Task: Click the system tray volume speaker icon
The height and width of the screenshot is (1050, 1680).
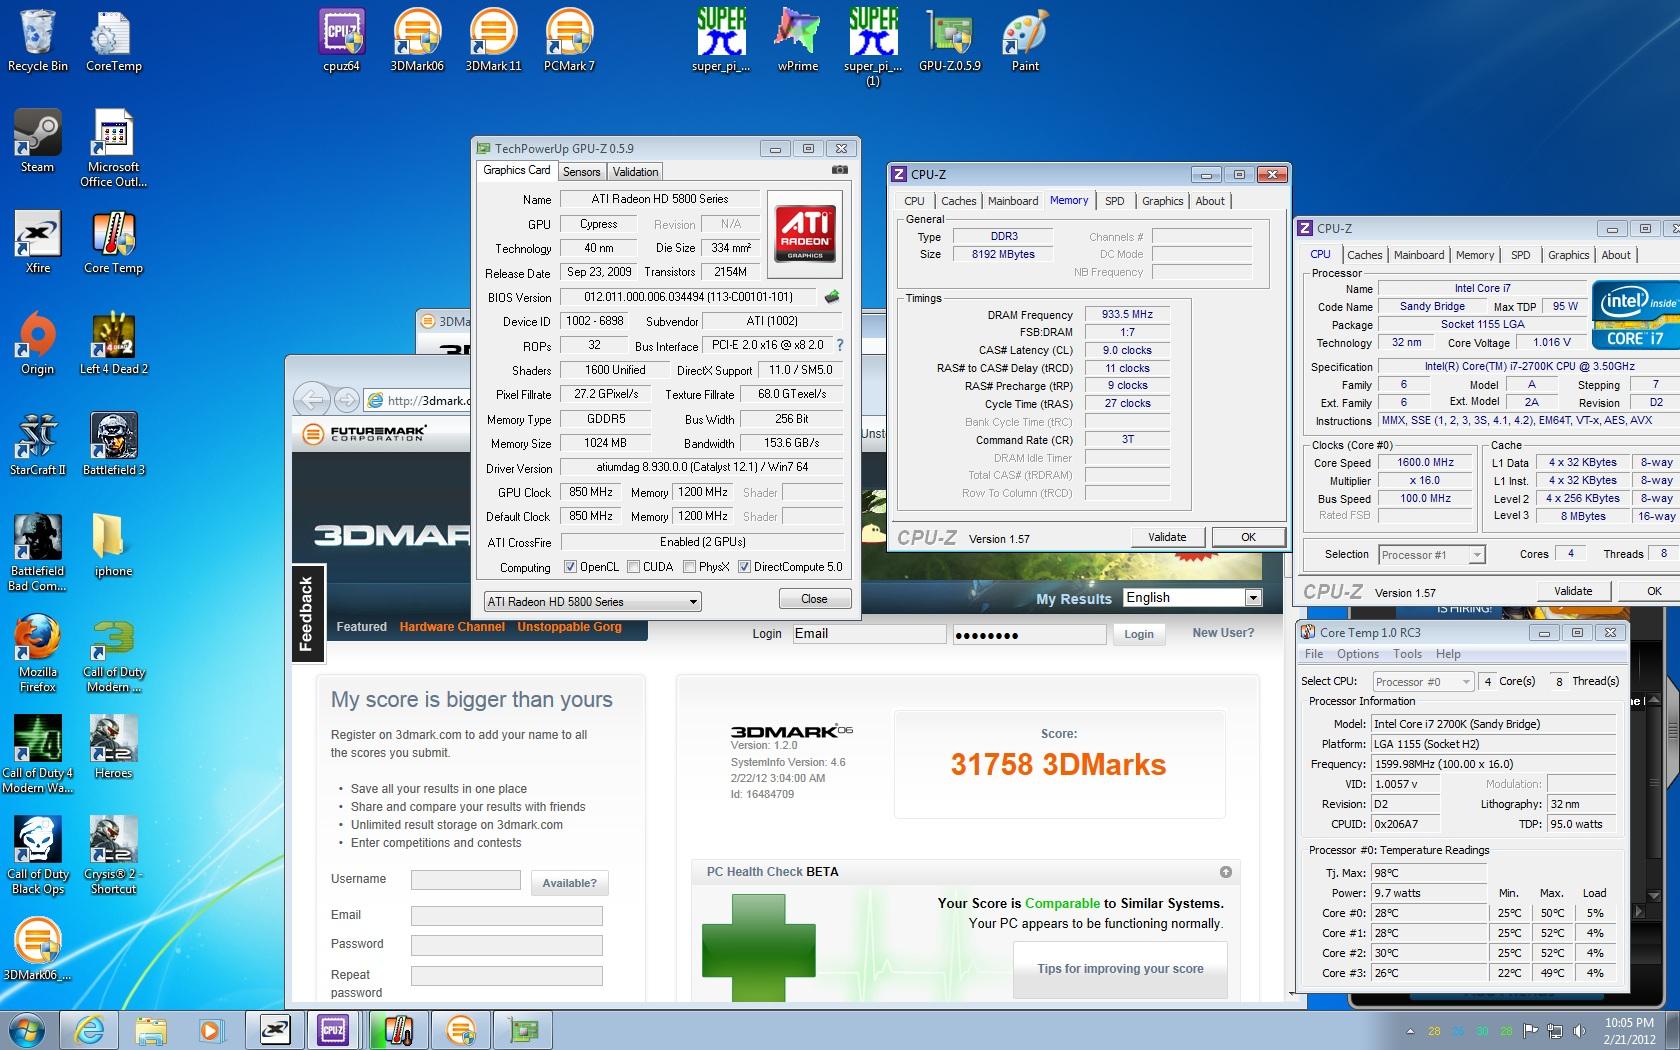Action: 1579,1031
